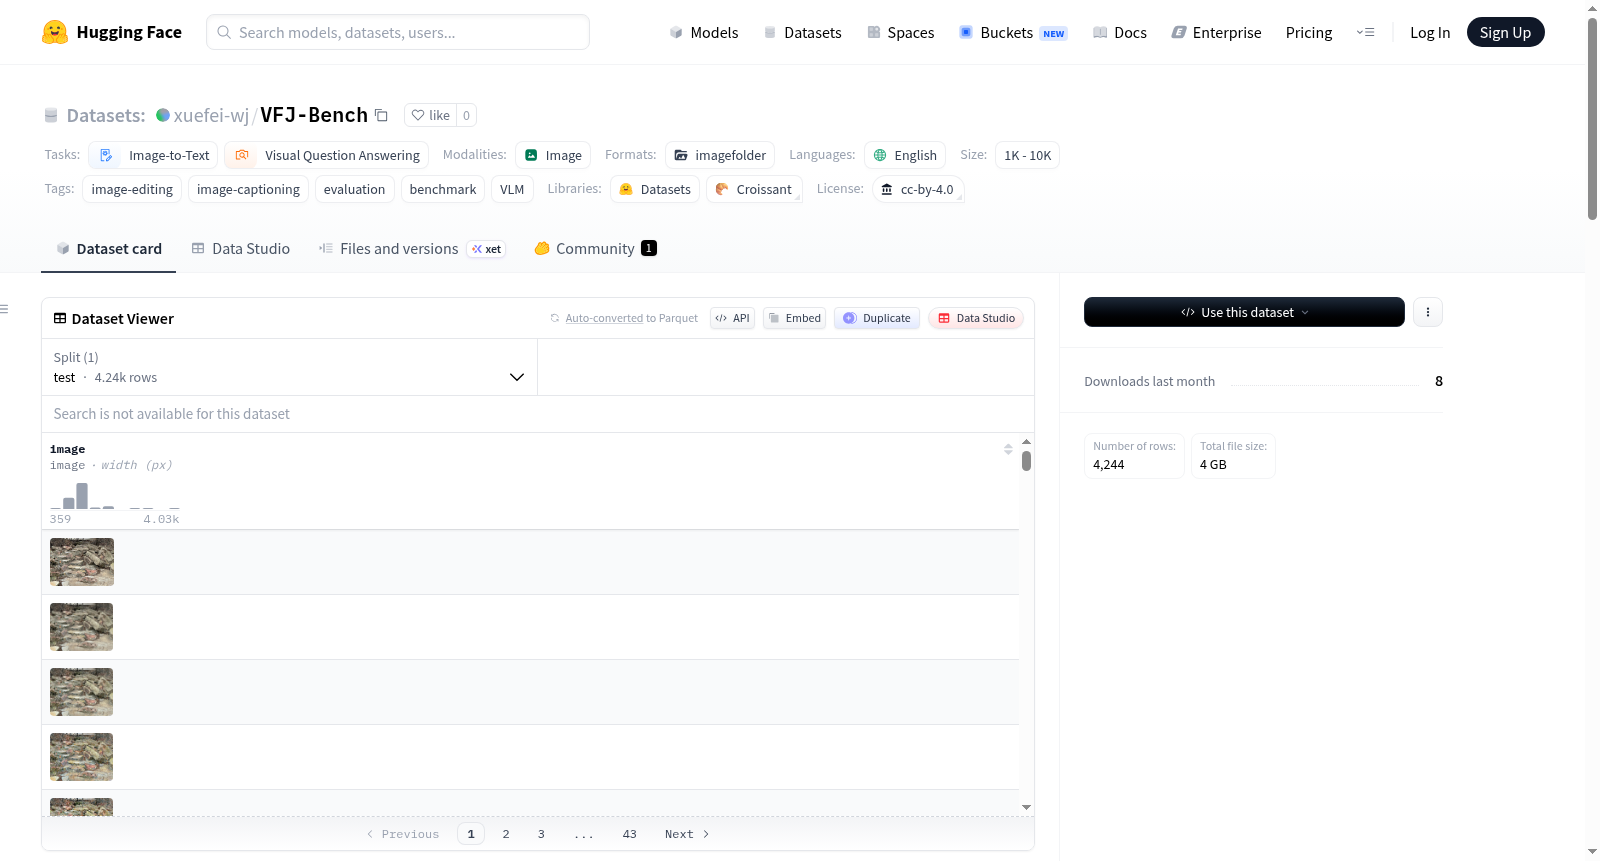Click the like count 0 badge
Image resolution: width=1600 pixels, height=861 pixels.
click(466, 115)
